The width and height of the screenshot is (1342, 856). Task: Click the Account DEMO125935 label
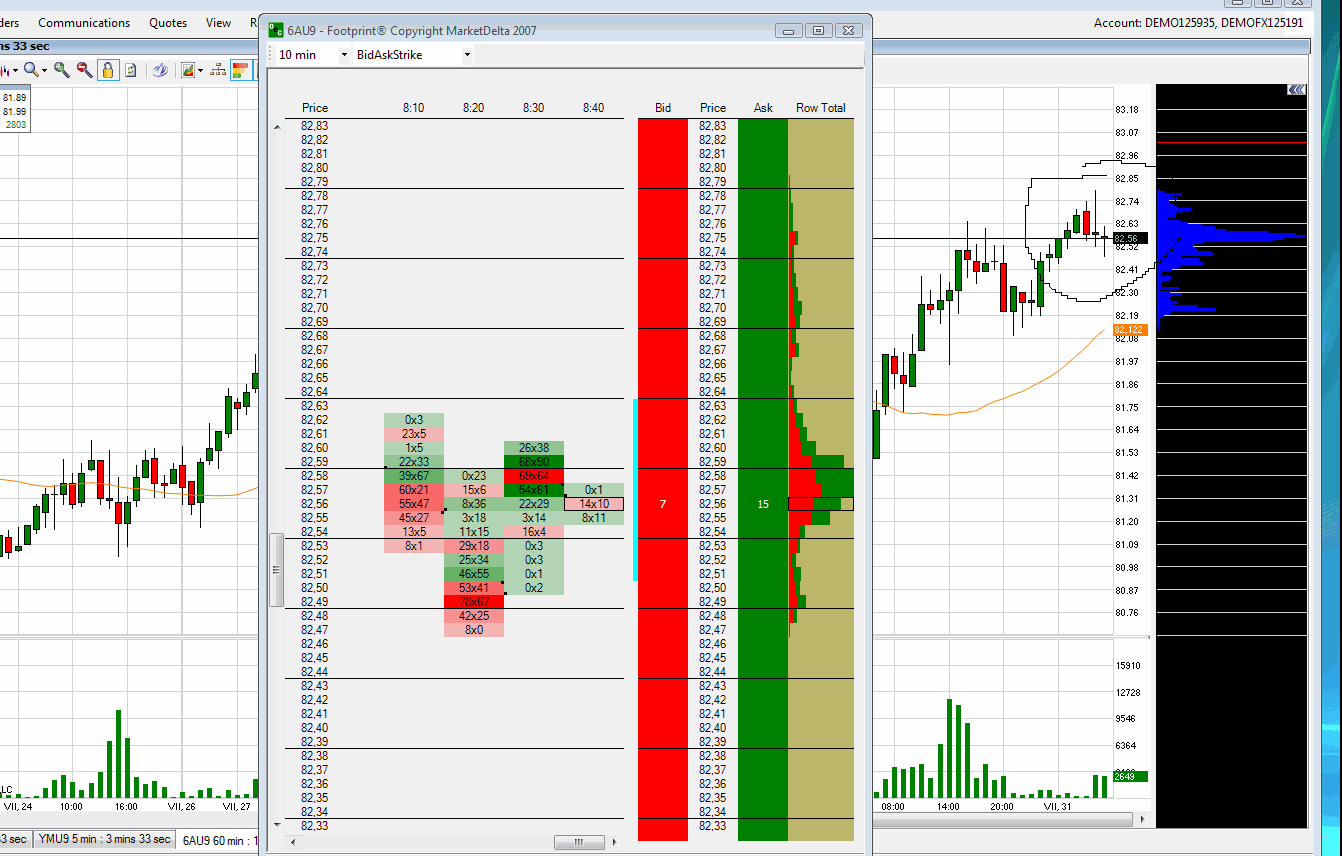click(1199, 22)
